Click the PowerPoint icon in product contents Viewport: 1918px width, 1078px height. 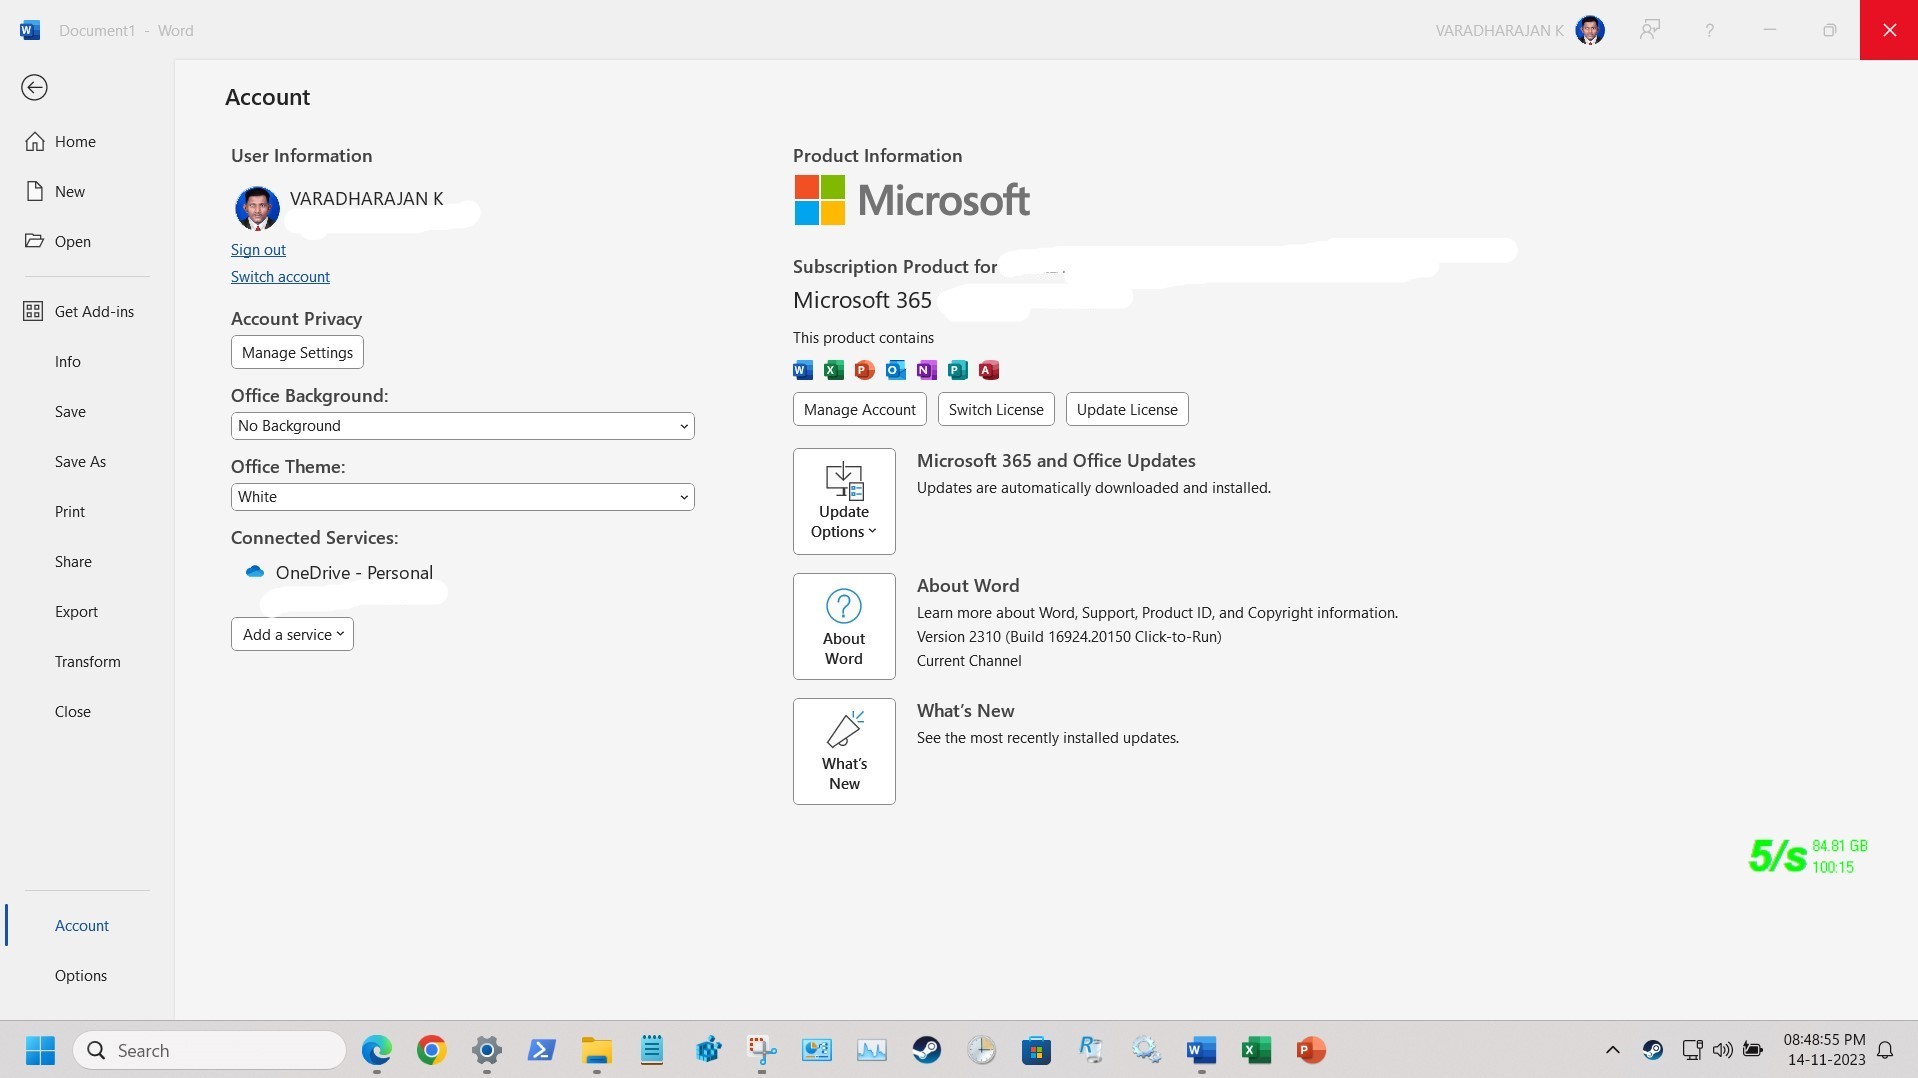coord(865,371)
